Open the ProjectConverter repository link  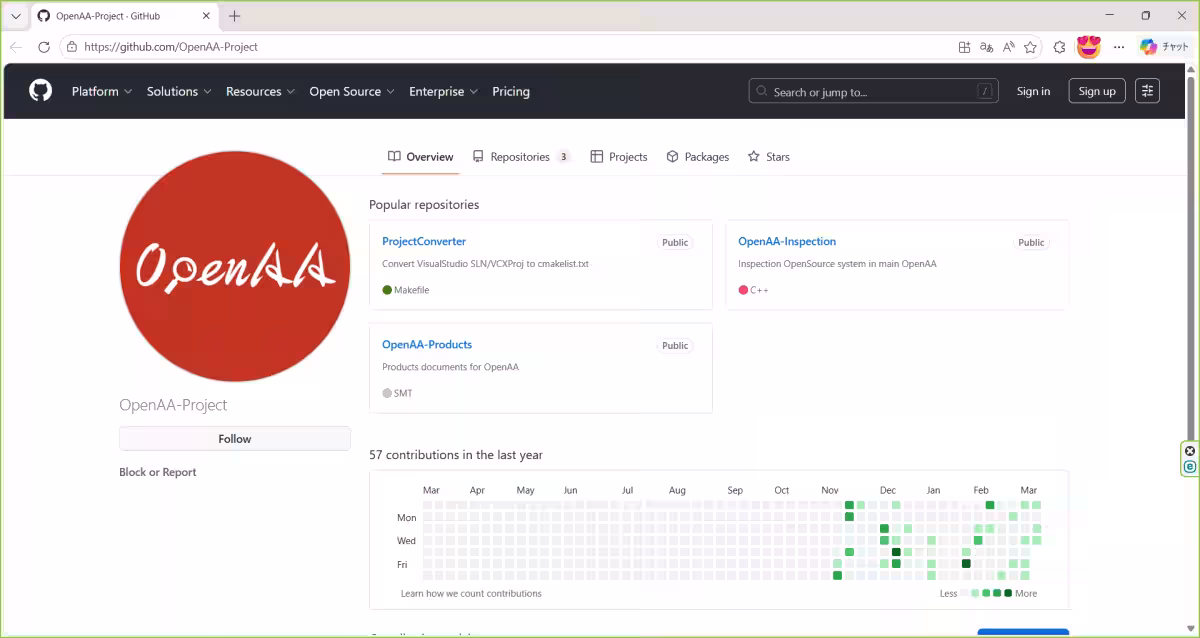pos(424,241)
